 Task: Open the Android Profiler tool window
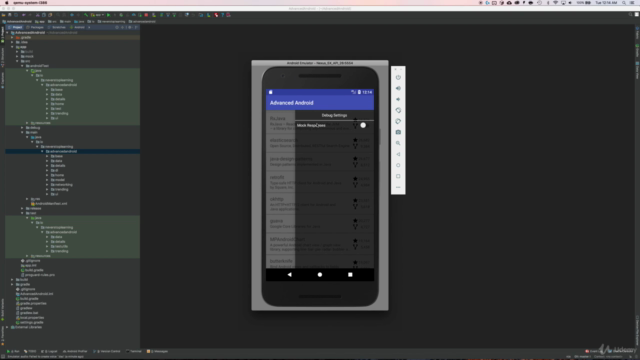click(x=75, y=351)
